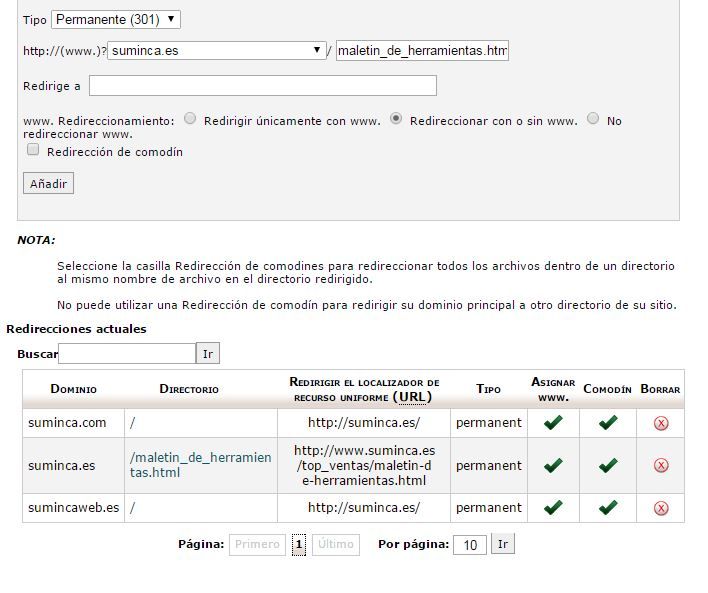Click the http://suminca.es/ URL in suminca.com row
The height and width of the screenshot is (593, 708).
coord(364,423)
